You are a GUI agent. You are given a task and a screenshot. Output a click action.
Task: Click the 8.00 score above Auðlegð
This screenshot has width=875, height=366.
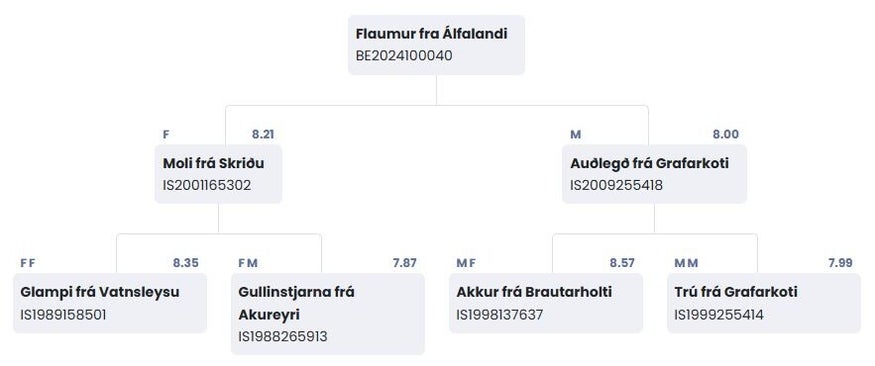725,134
